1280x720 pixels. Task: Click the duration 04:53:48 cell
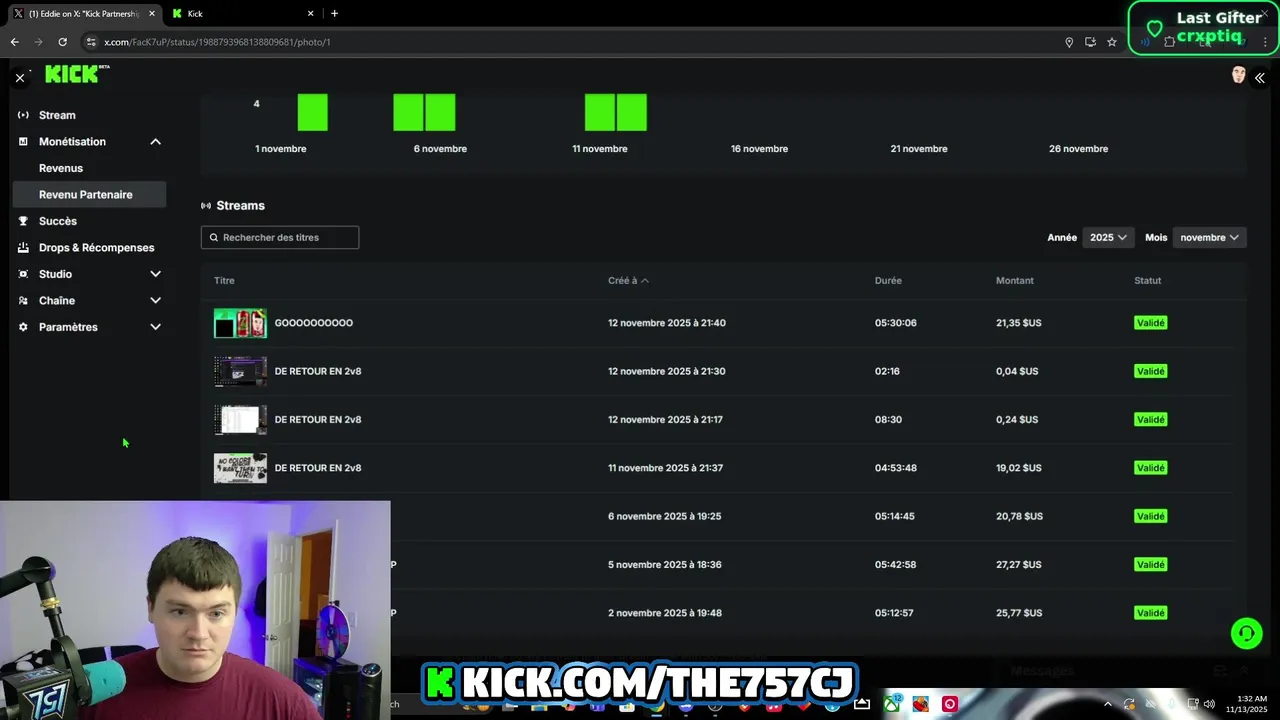coord(896,468)
